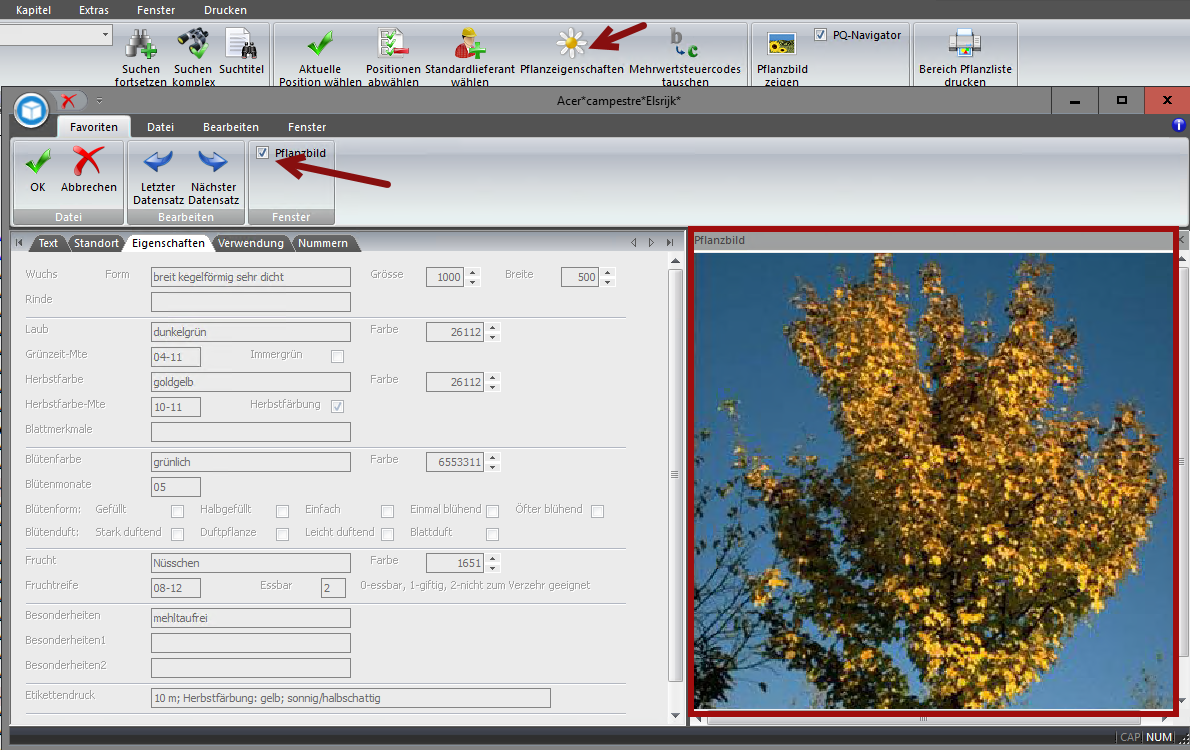The image size is (1190, 750).
Task: Confirm with the OK button
Action: [x=38, y=168]
